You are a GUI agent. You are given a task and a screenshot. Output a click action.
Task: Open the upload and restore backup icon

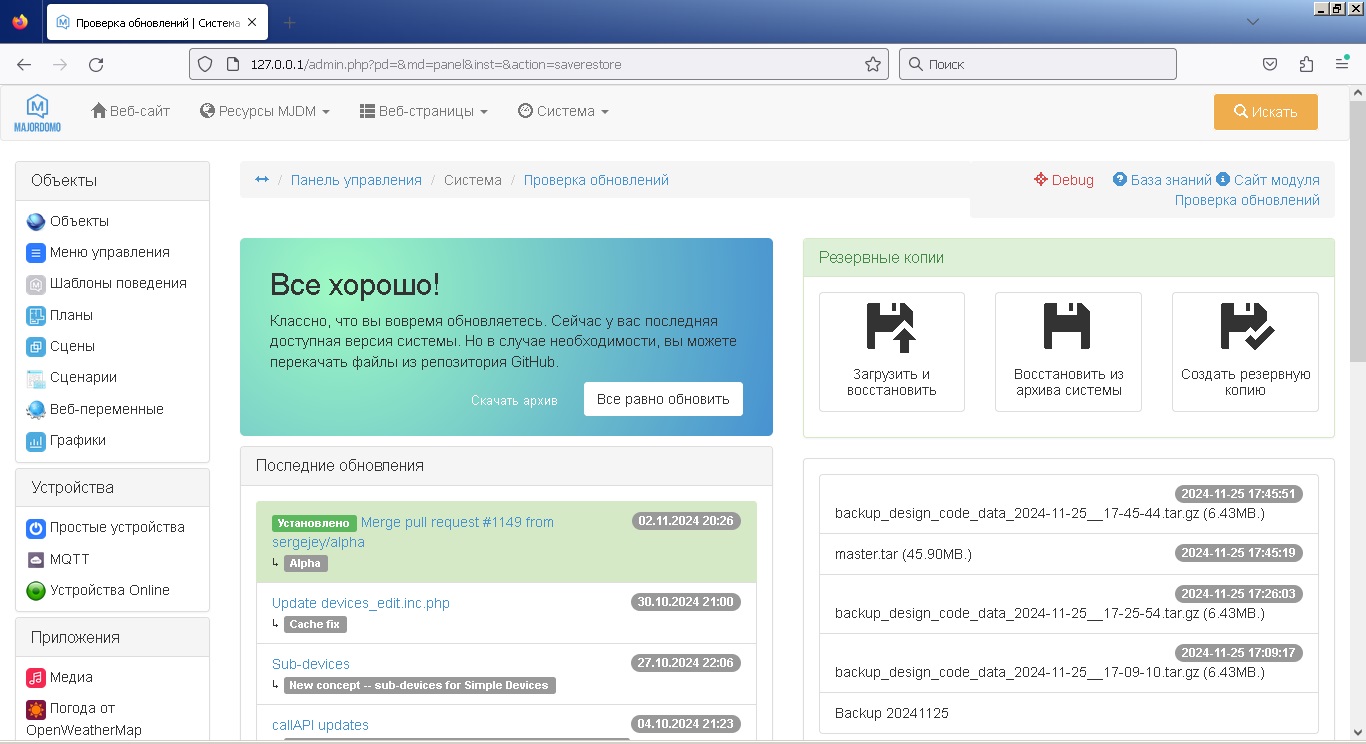coord(891,328)
